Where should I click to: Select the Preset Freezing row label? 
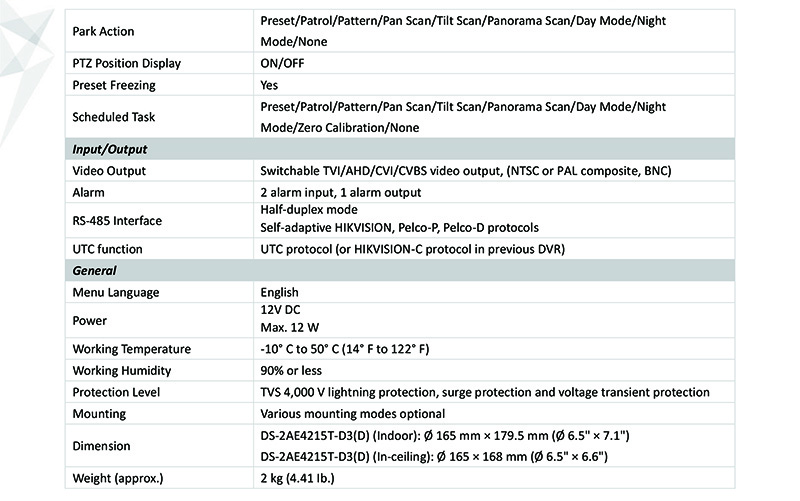pos(111,85)
